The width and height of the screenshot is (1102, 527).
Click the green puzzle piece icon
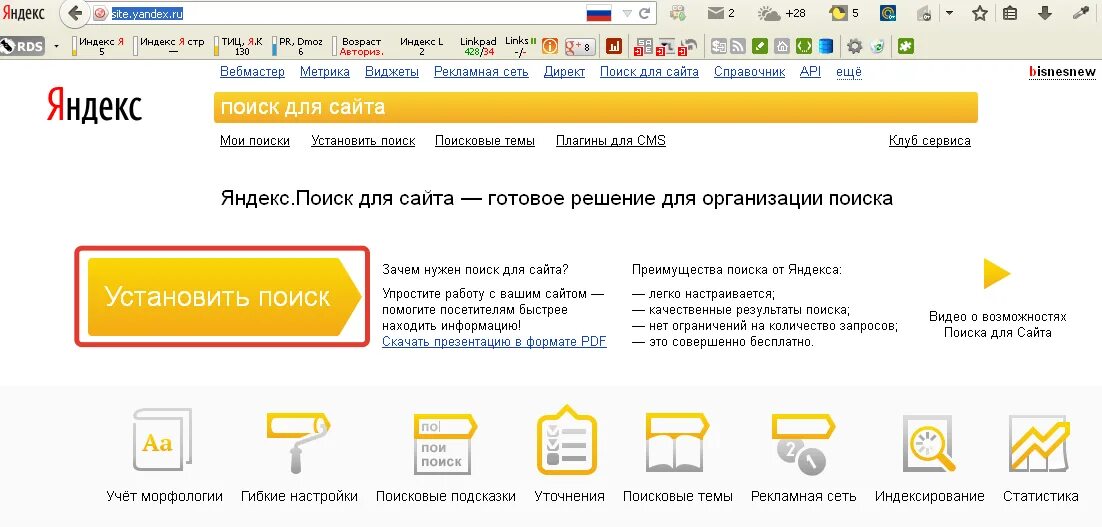pos(906,46)
